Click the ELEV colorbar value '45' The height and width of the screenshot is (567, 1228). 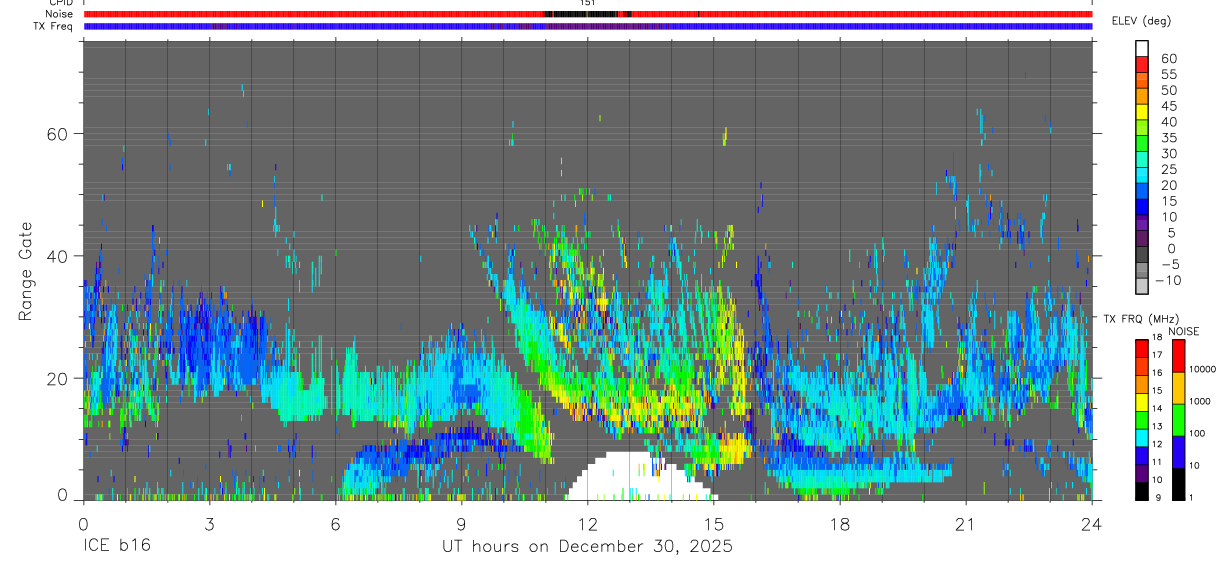pos(1168,106)
